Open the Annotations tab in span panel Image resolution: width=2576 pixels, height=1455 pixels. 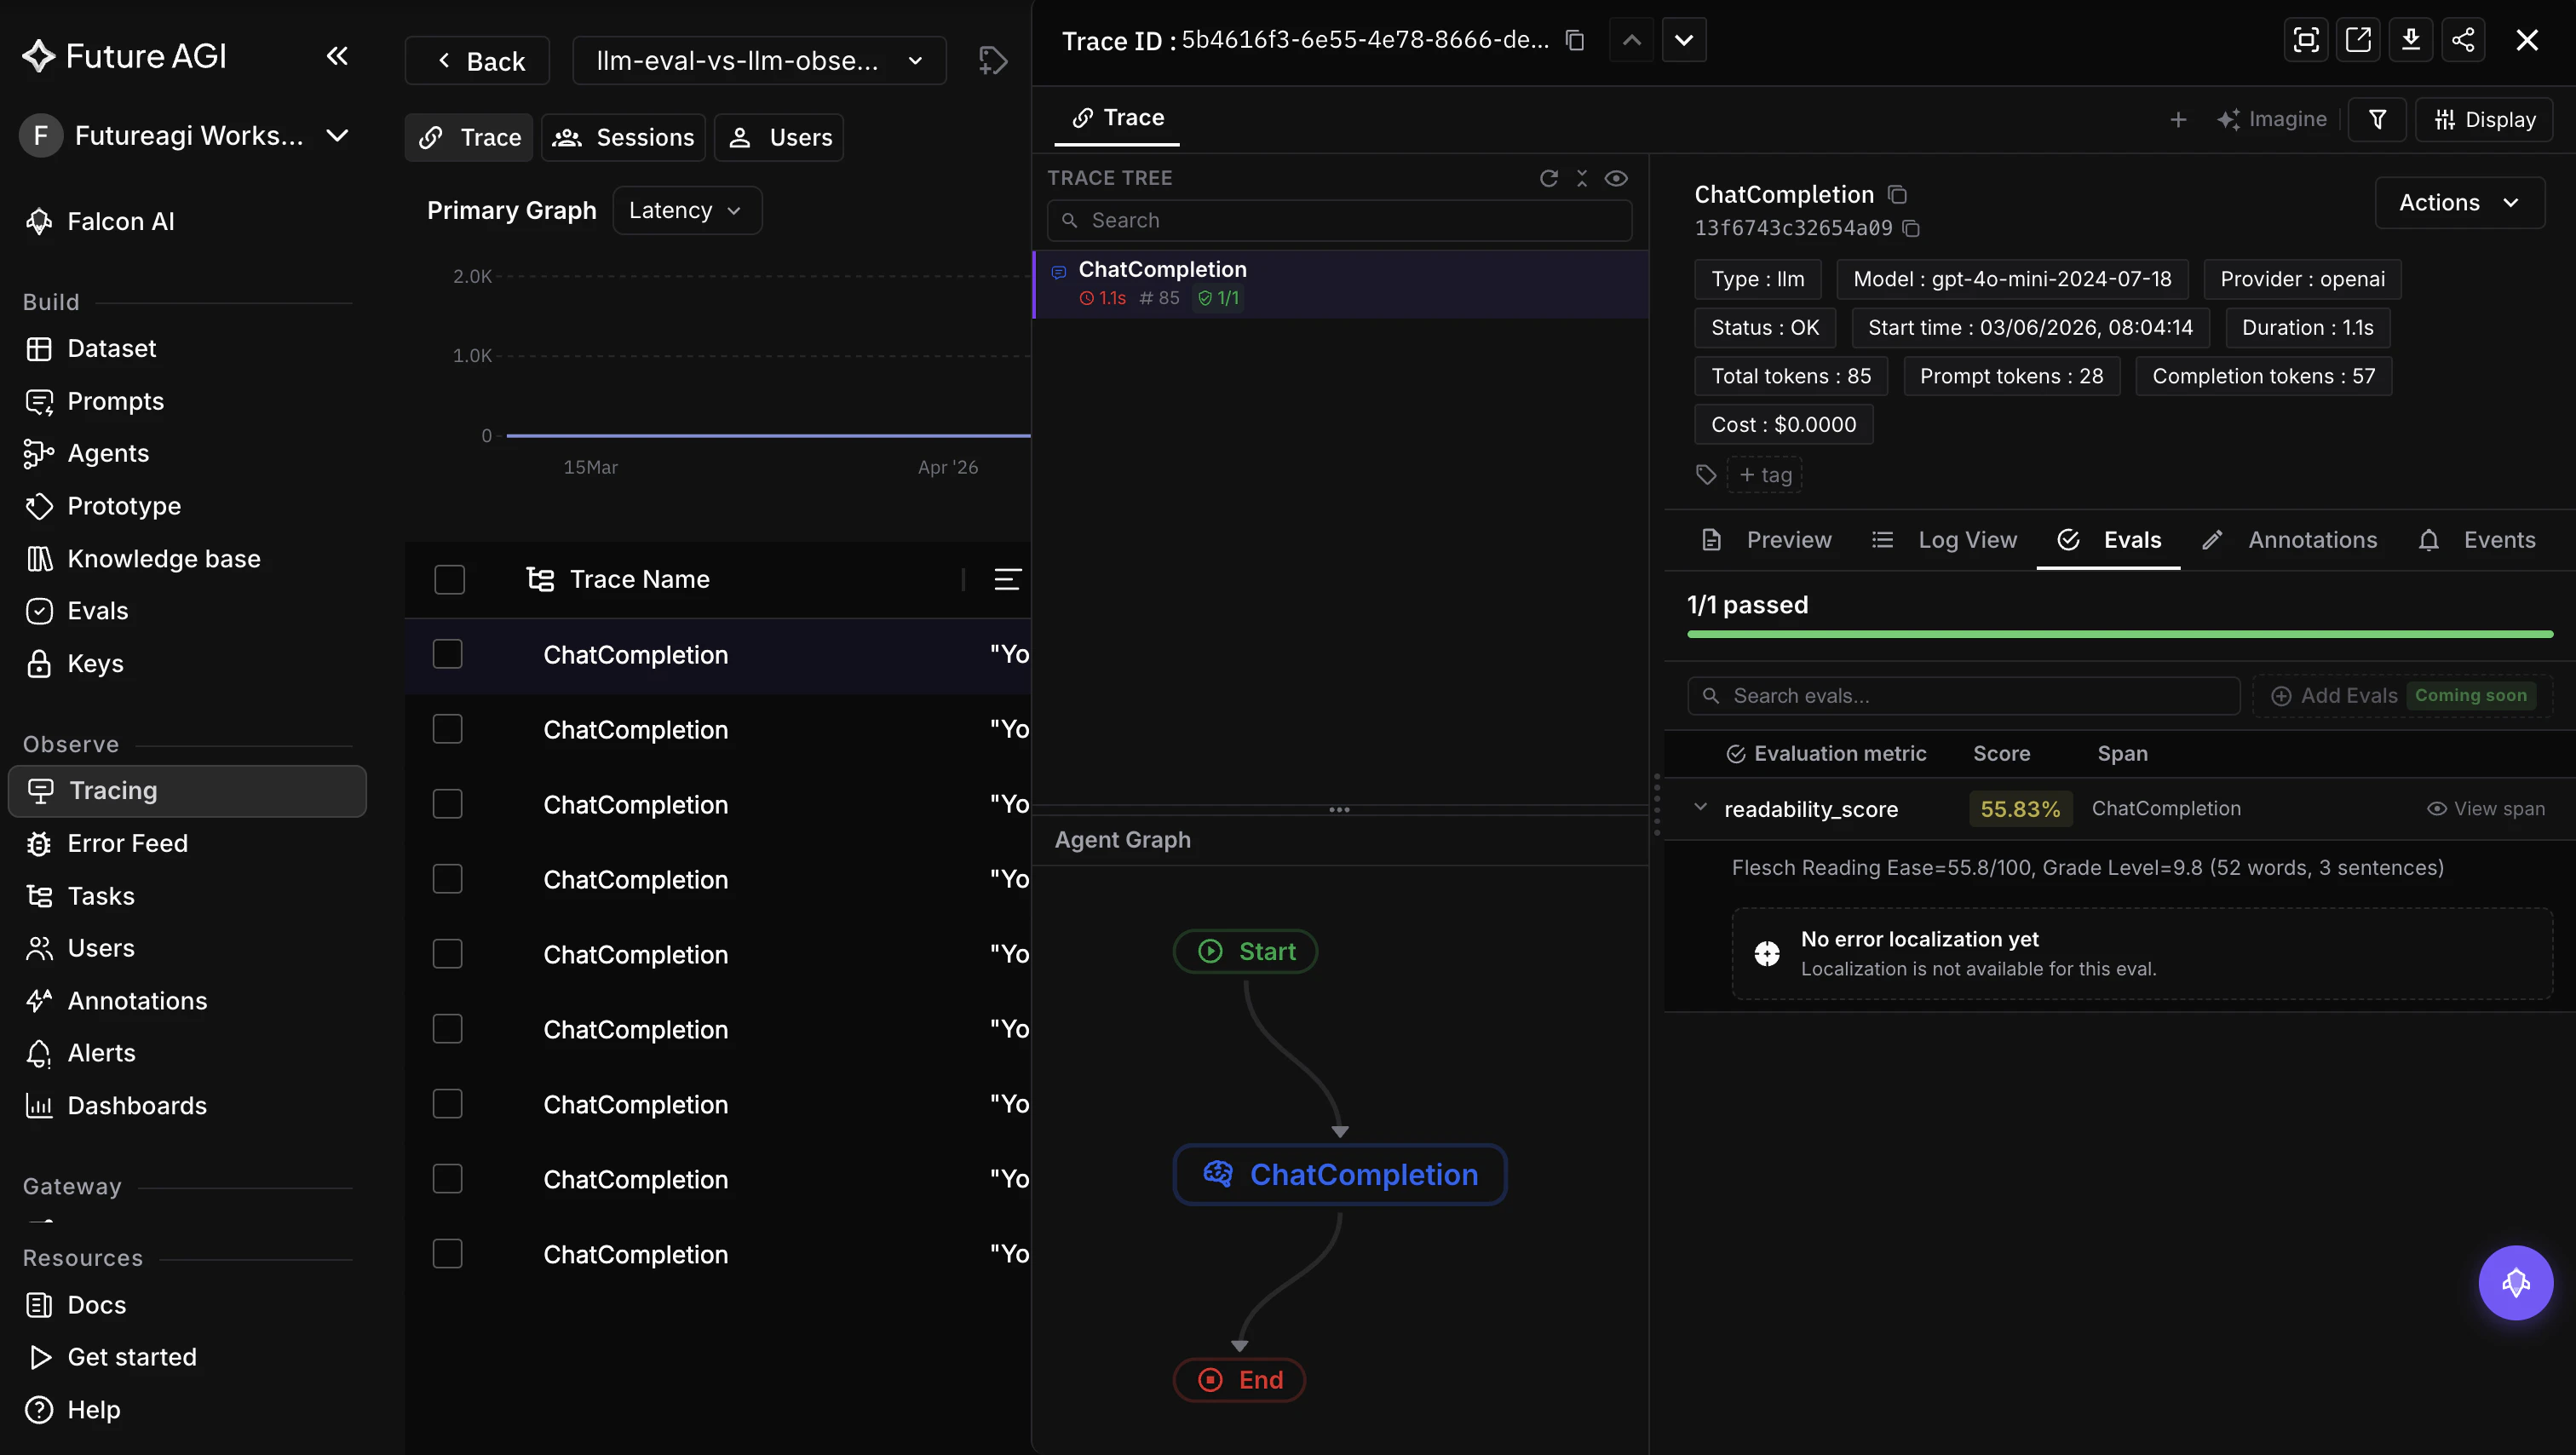point(2290,540)
